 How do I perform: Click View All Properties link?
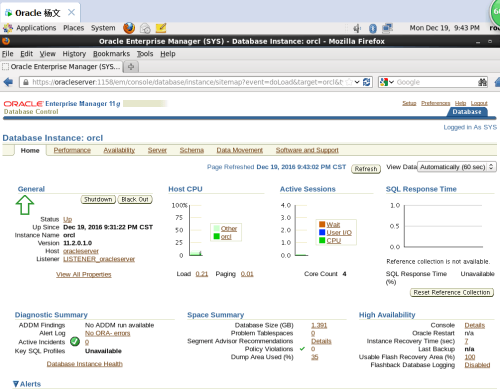click(84, 274)
